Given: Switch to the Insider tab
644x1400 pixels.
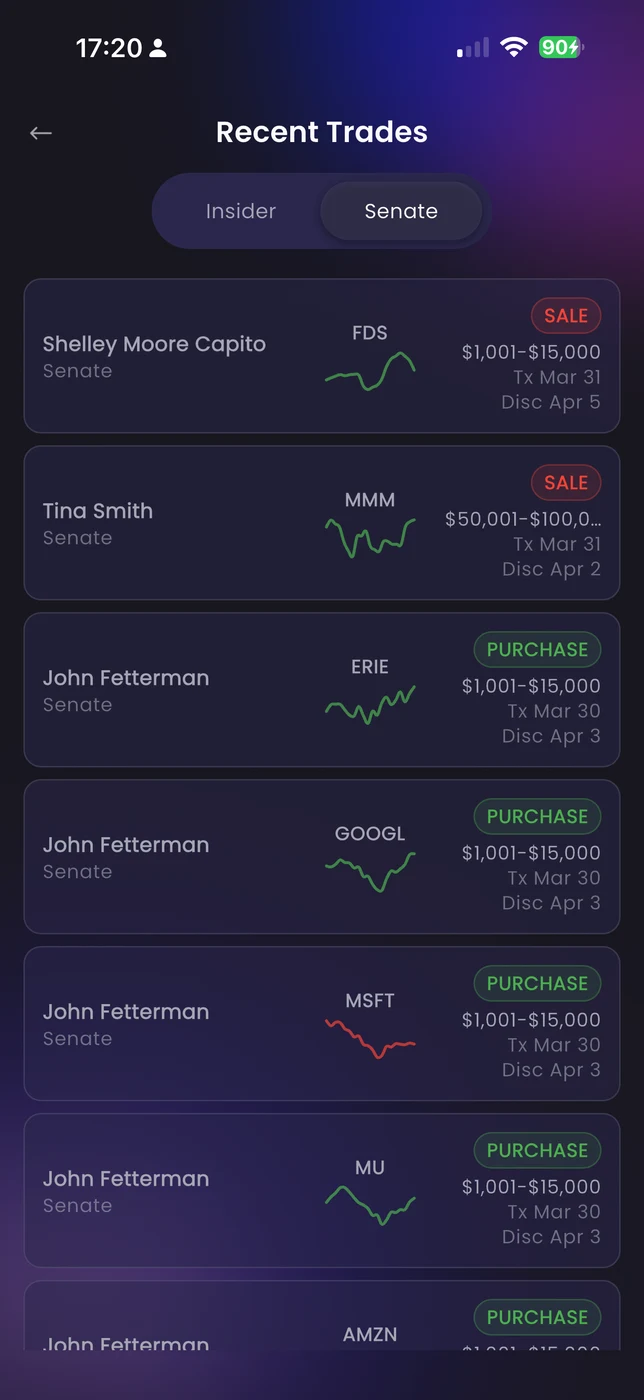Looking at the screenshot, I should point(240,211).
